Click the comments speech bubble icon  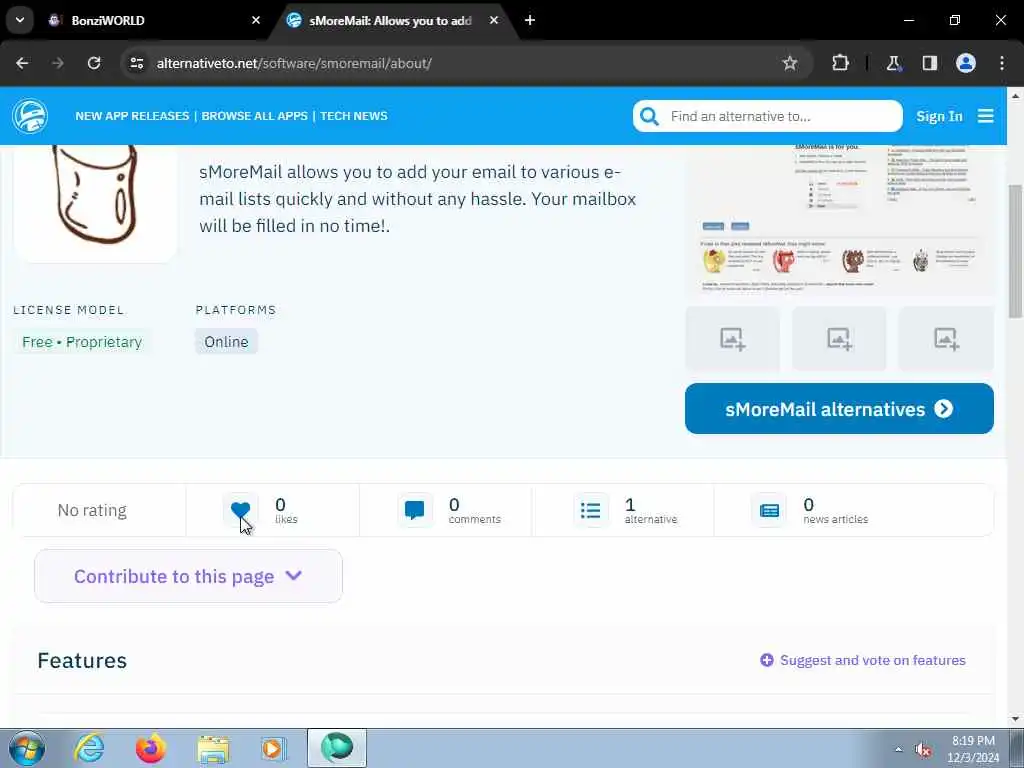point(415,510)
